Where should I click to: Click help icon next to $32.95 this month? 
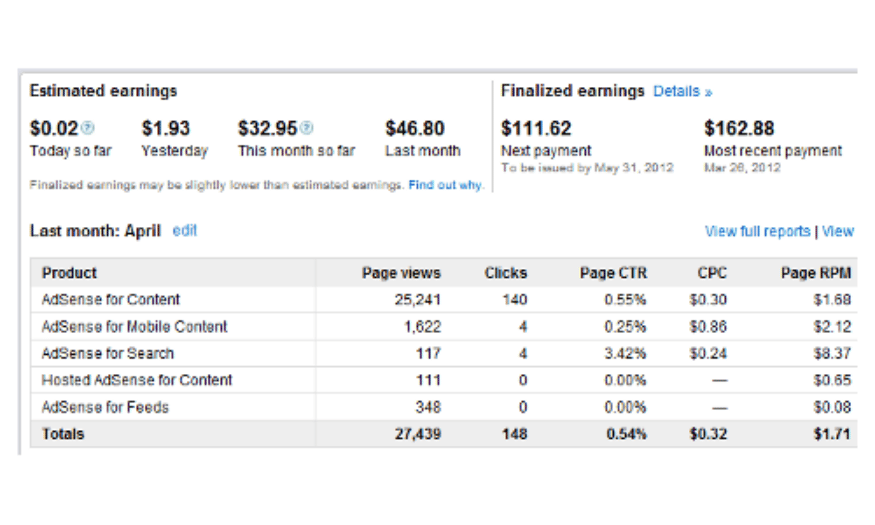(x=306, y=128)
